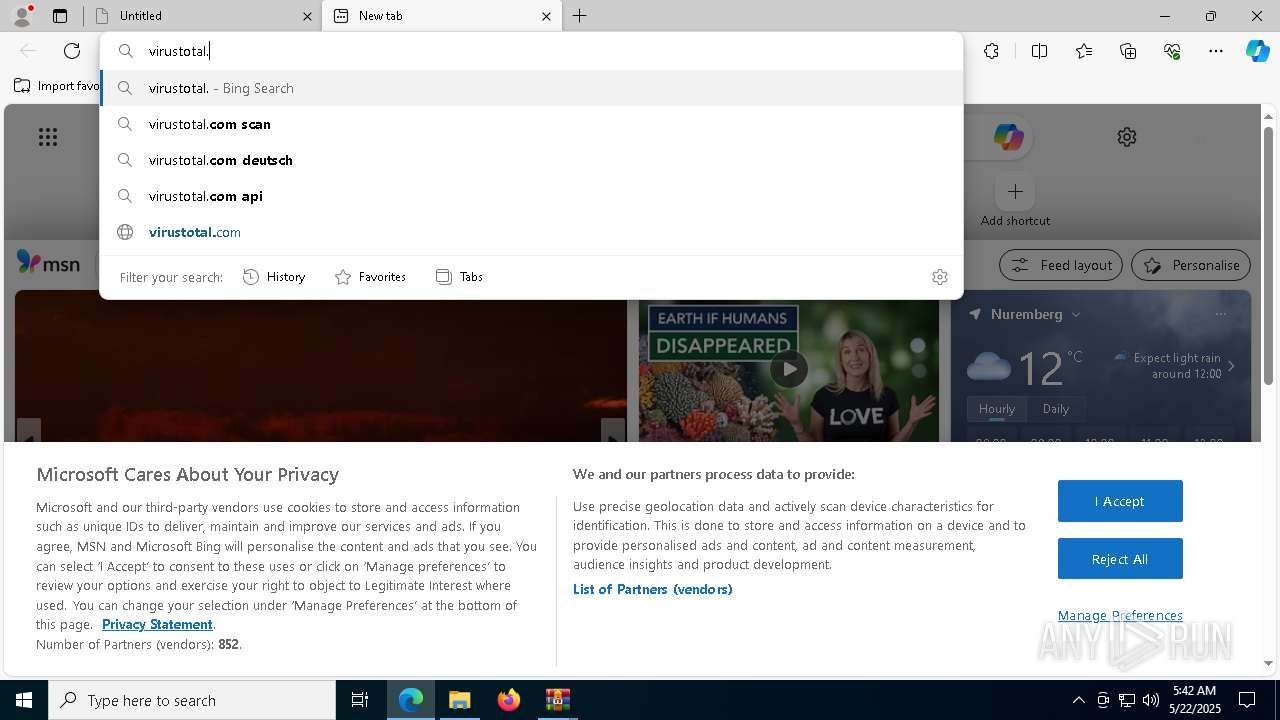Open the Windows Start menu
Viewport: 1280px width, 720px height.
pyautogui.click(x=24, y=700)
